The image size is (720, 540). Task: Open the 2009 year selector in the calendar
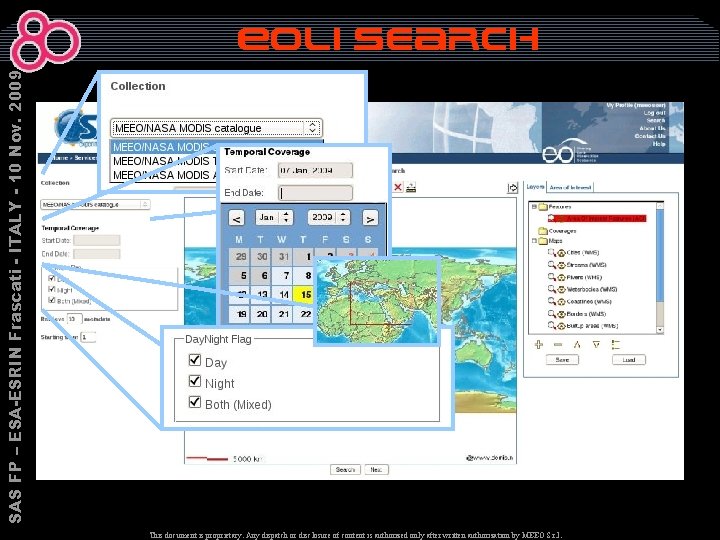(x=329, y=217)
